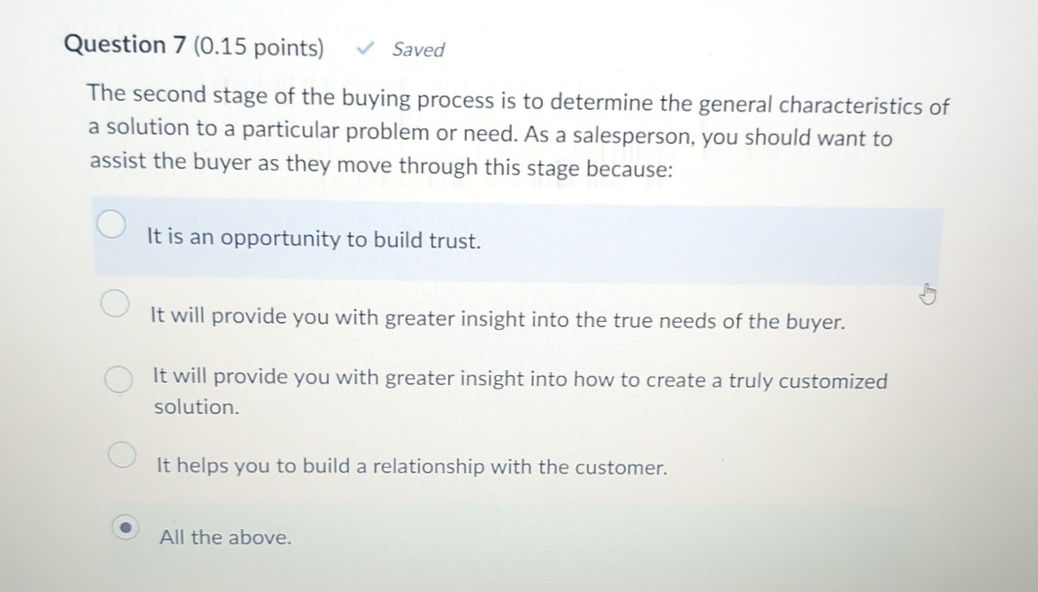The height and width of the screenshot is (592, 1038).
Task: Deselect the currently chosen 'All the above' answer
Action: click(126, 528)
